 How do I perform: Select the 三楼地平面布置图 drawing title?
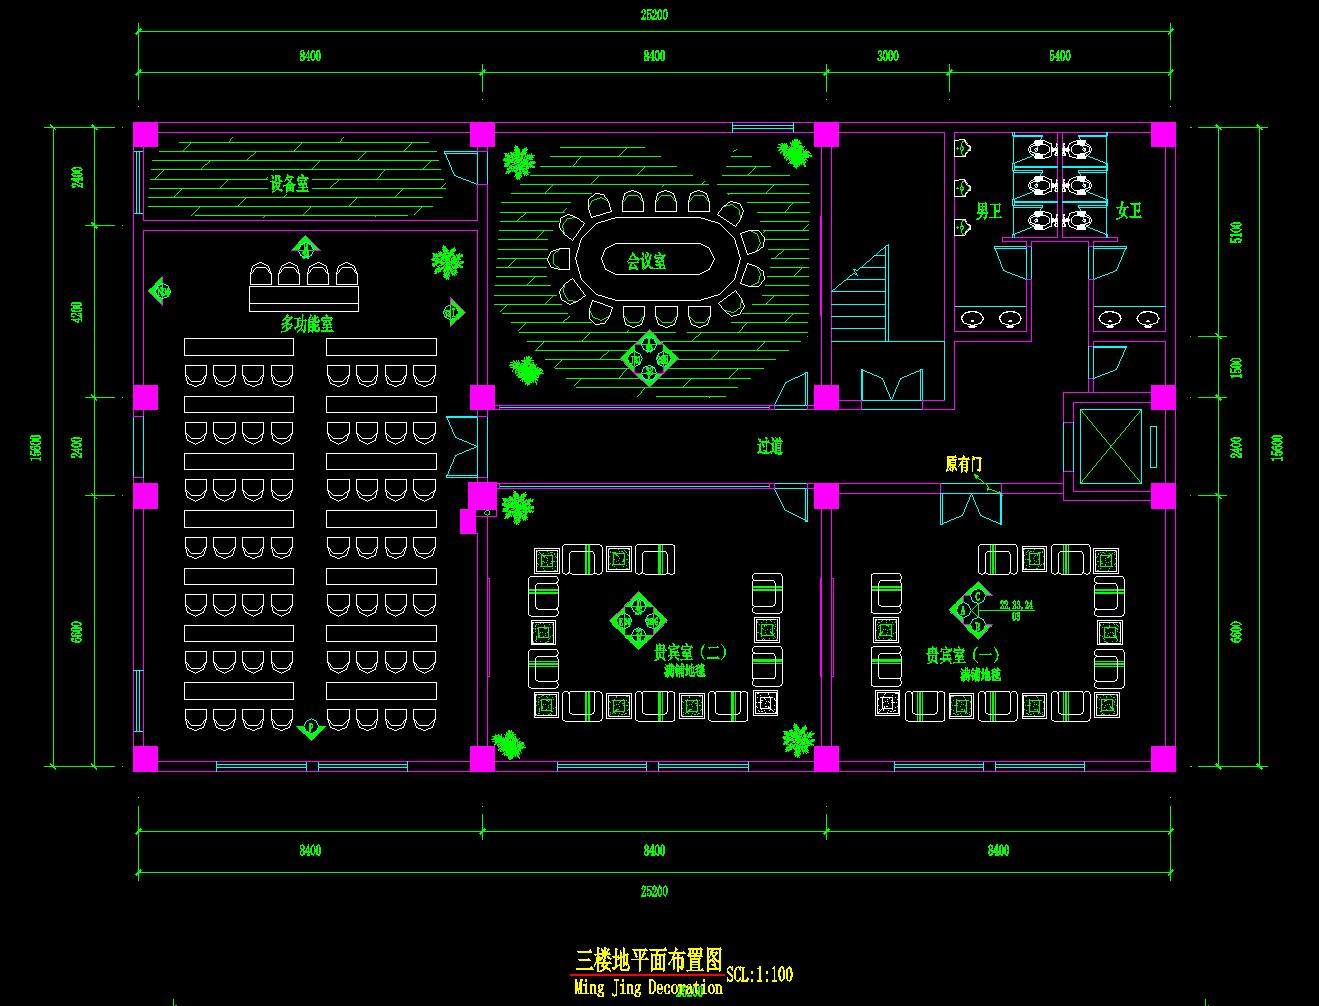coord(648,961)
